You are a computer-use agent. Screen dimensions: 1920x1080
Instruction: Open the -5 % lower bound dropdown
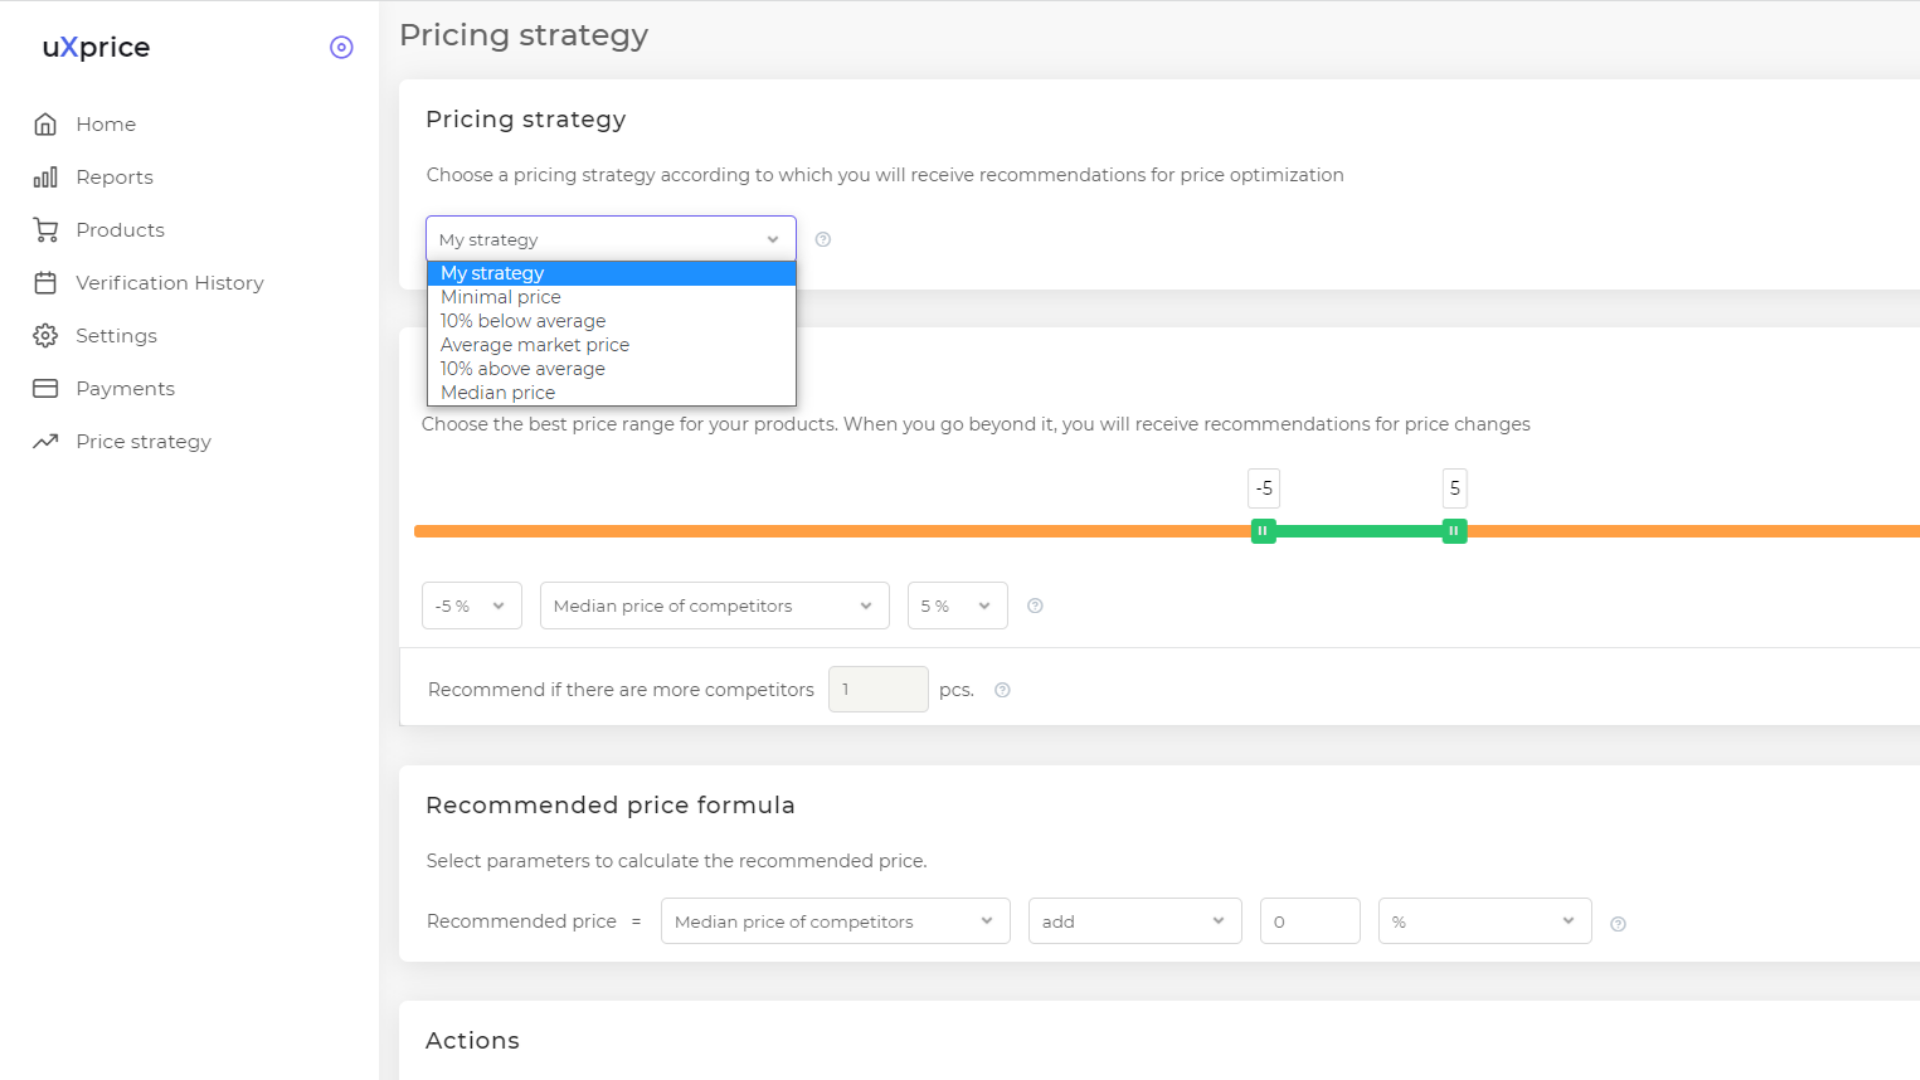pos(472,606)
